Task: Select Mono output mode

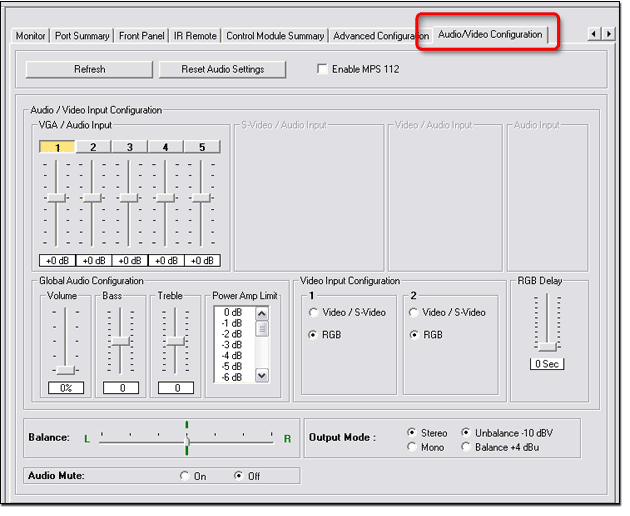Action: pyautogui.click(x=412, y=448)
